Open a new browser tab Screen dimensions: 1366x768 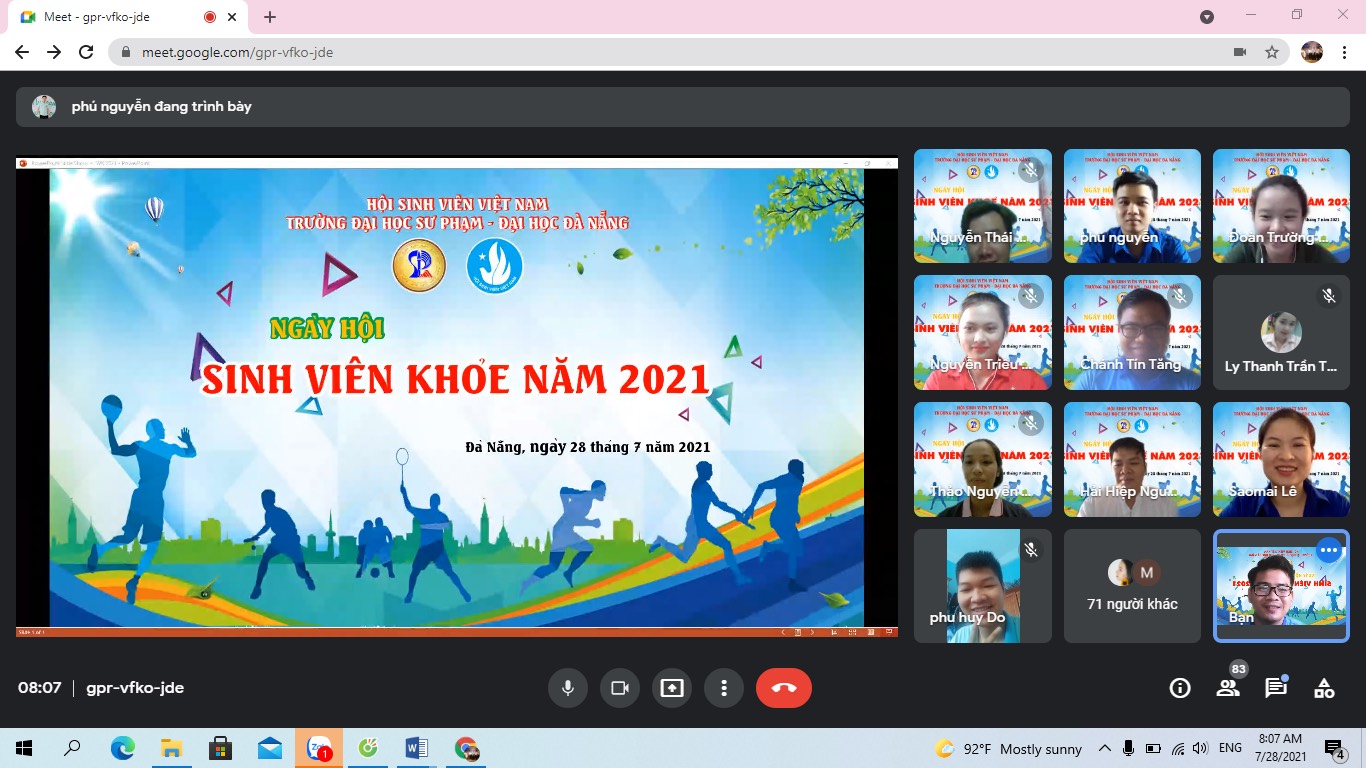[270, 17]
